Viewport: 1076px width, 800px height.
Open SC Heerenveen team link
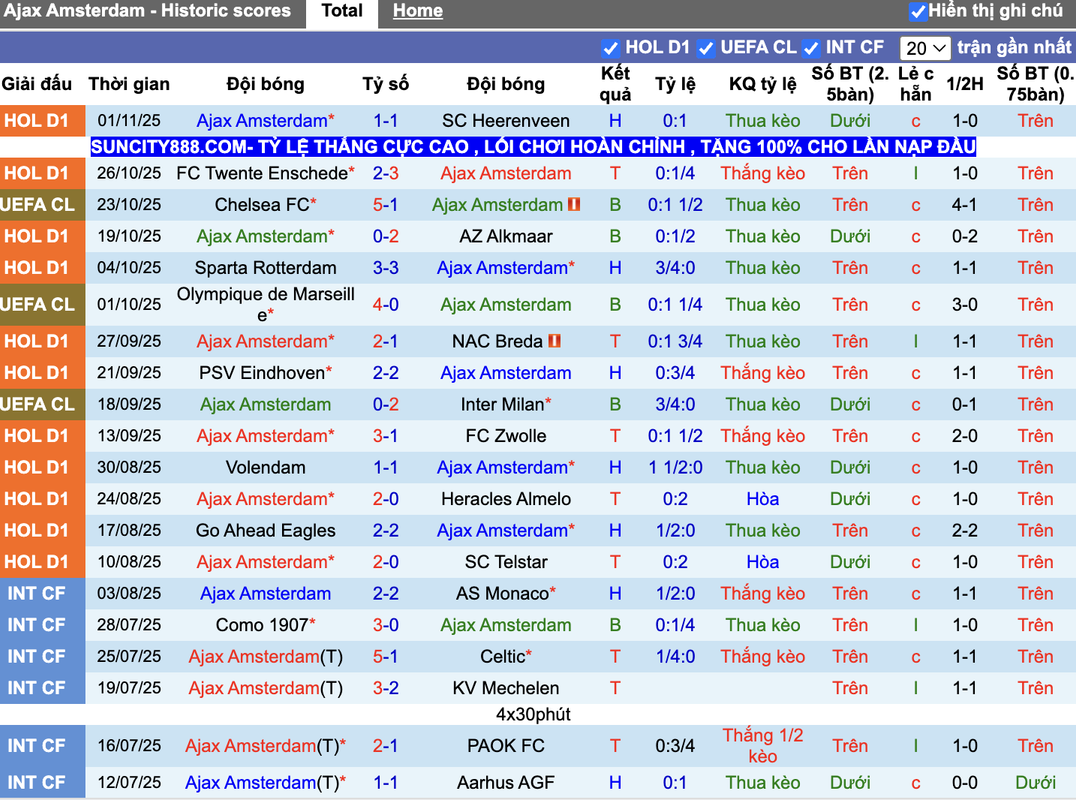[x=506, y=121]
